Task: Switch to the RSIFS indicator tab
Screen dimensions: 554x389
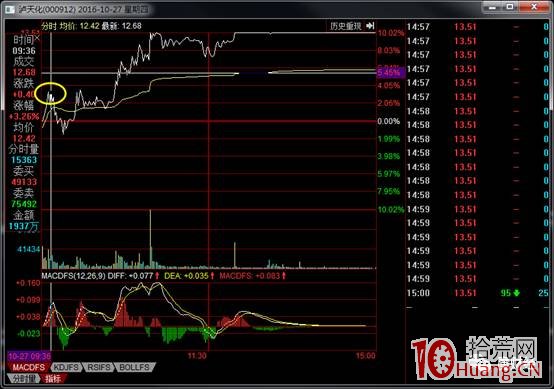Action: [99, 367]
